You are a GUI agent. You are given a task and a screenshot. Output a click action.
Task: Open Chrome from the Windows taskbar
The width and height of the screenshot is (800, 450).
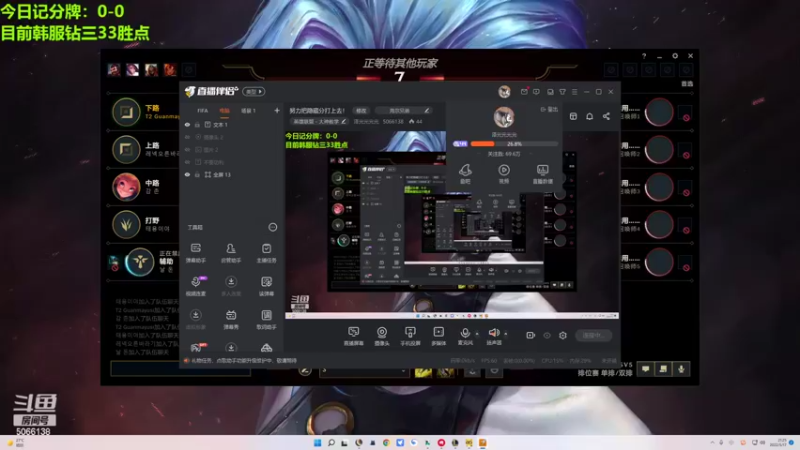(x=386, y=442)
